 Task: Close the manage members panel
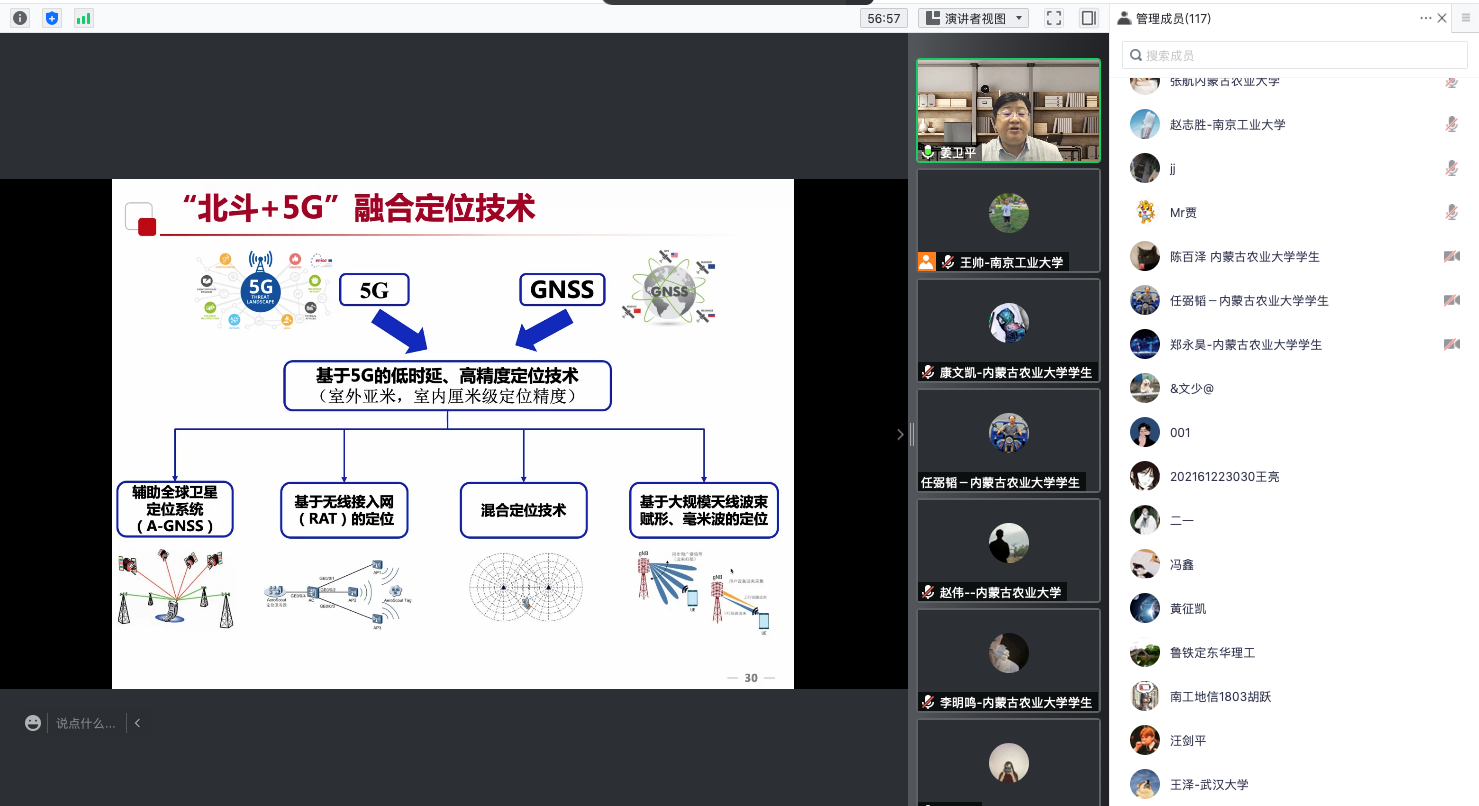point(1442,18)
